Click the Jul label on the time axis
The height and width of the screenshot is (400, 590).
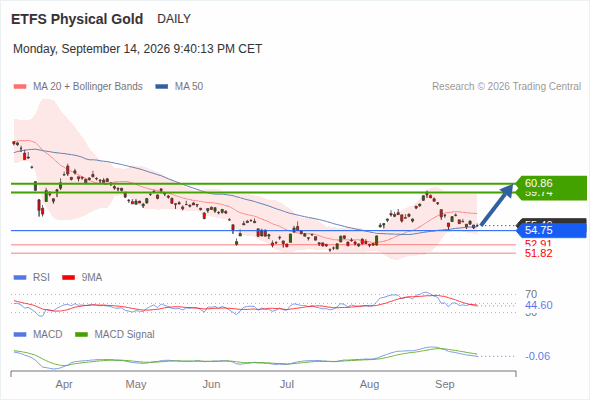pos(287,385)
